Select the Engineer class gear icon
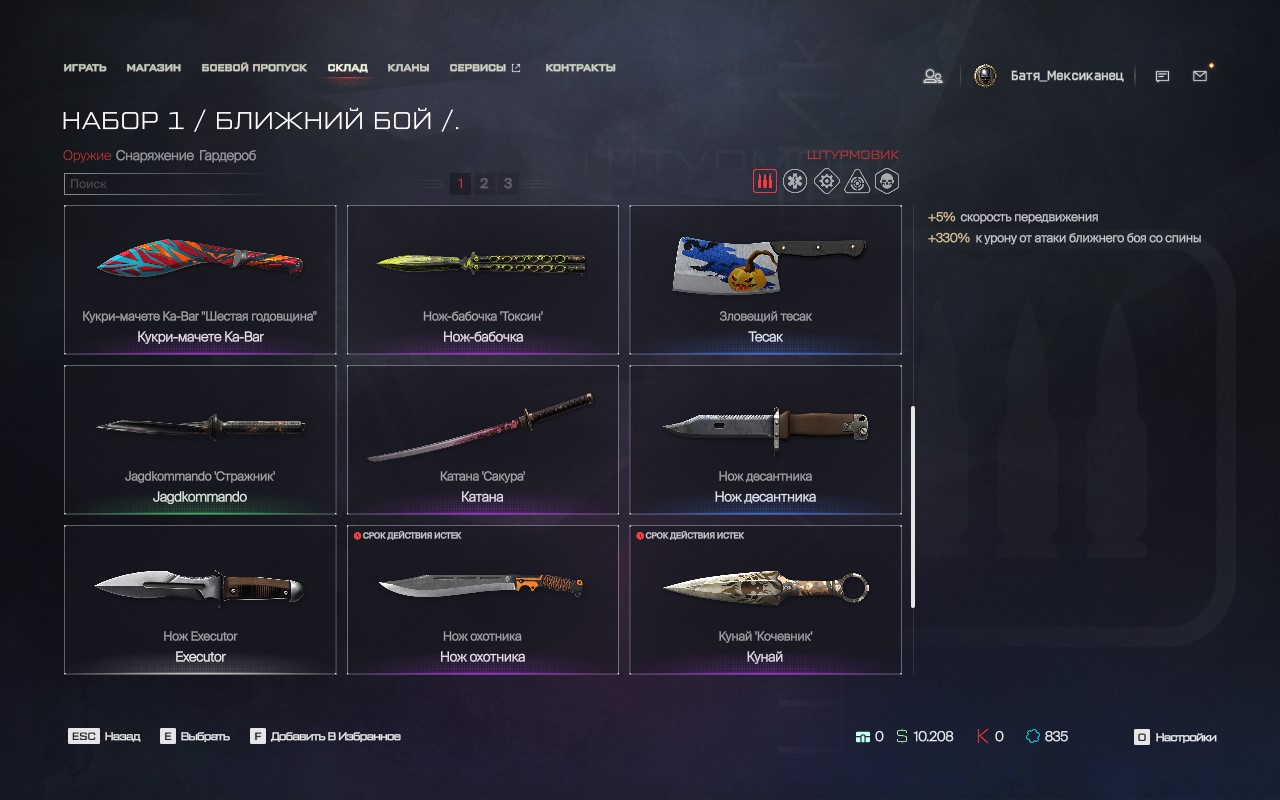 point(826,181)
